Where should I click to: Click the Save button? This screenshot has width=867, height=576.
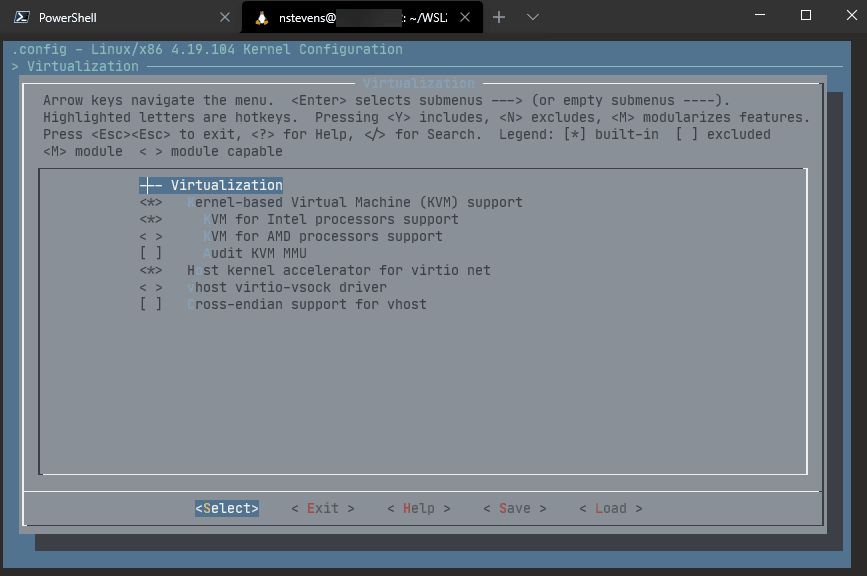pos(514,509)
